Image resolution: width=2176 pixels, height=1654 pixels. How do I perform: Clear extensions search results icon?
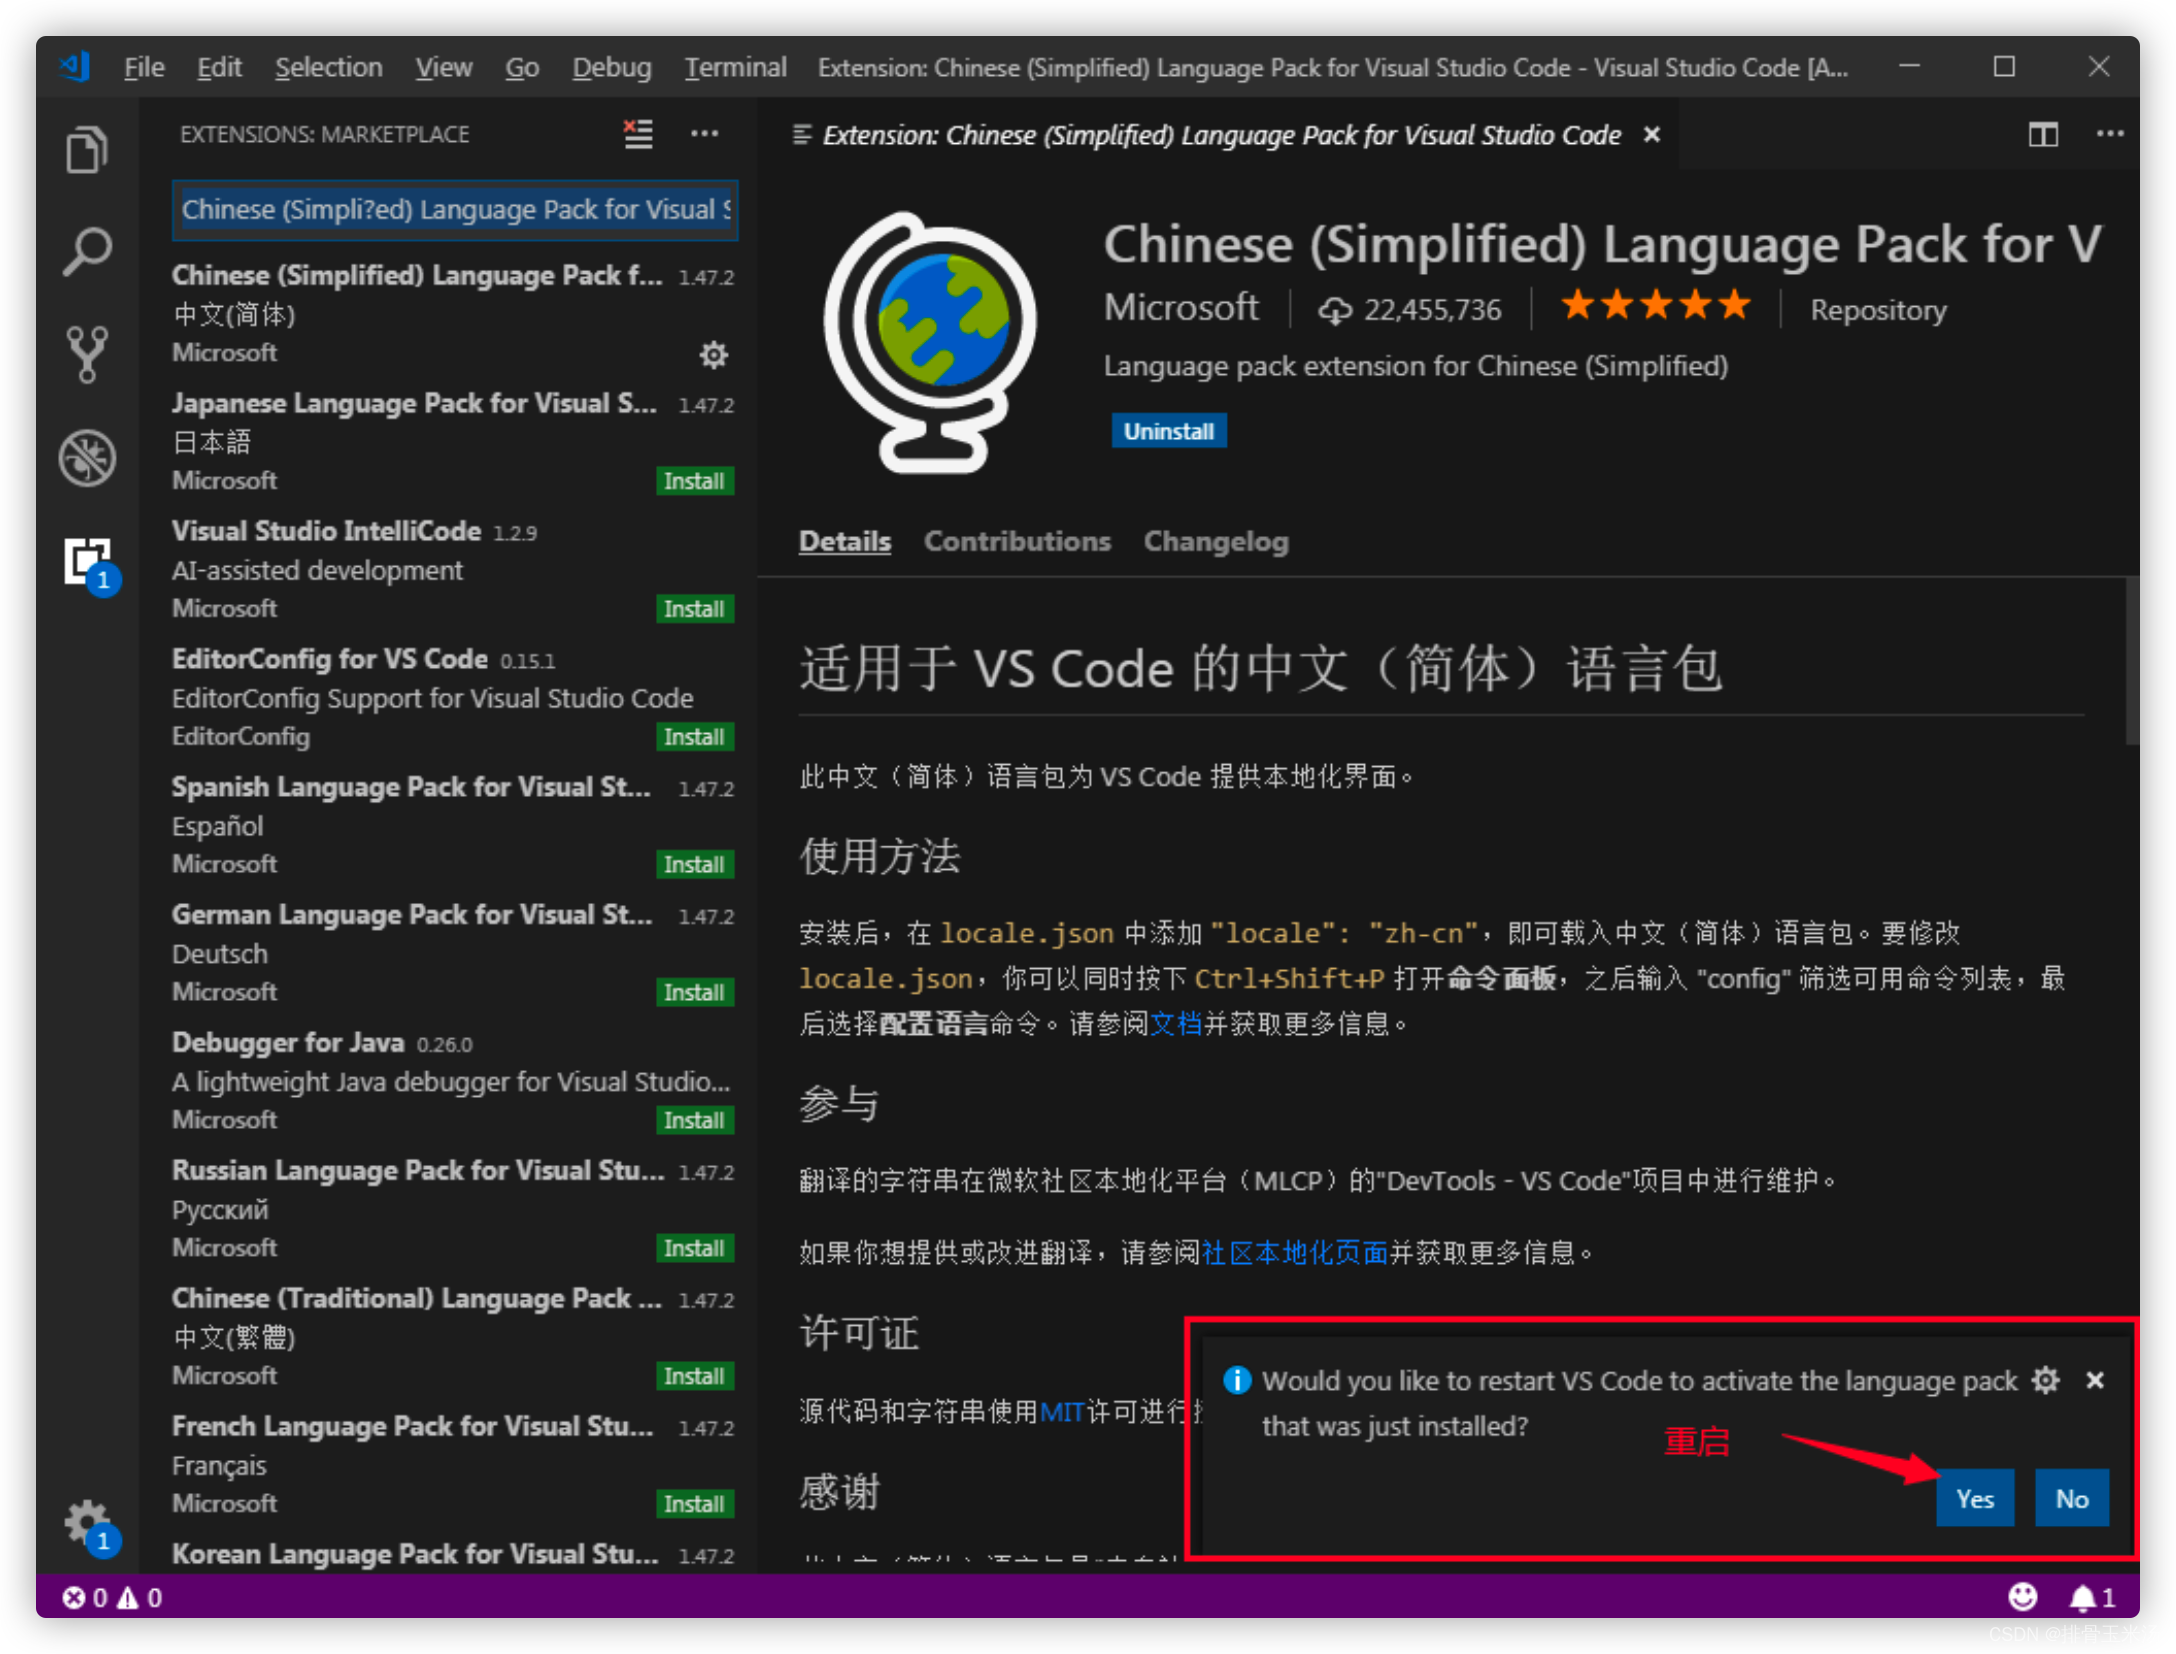pyautogui.click(x=638, y=133)
